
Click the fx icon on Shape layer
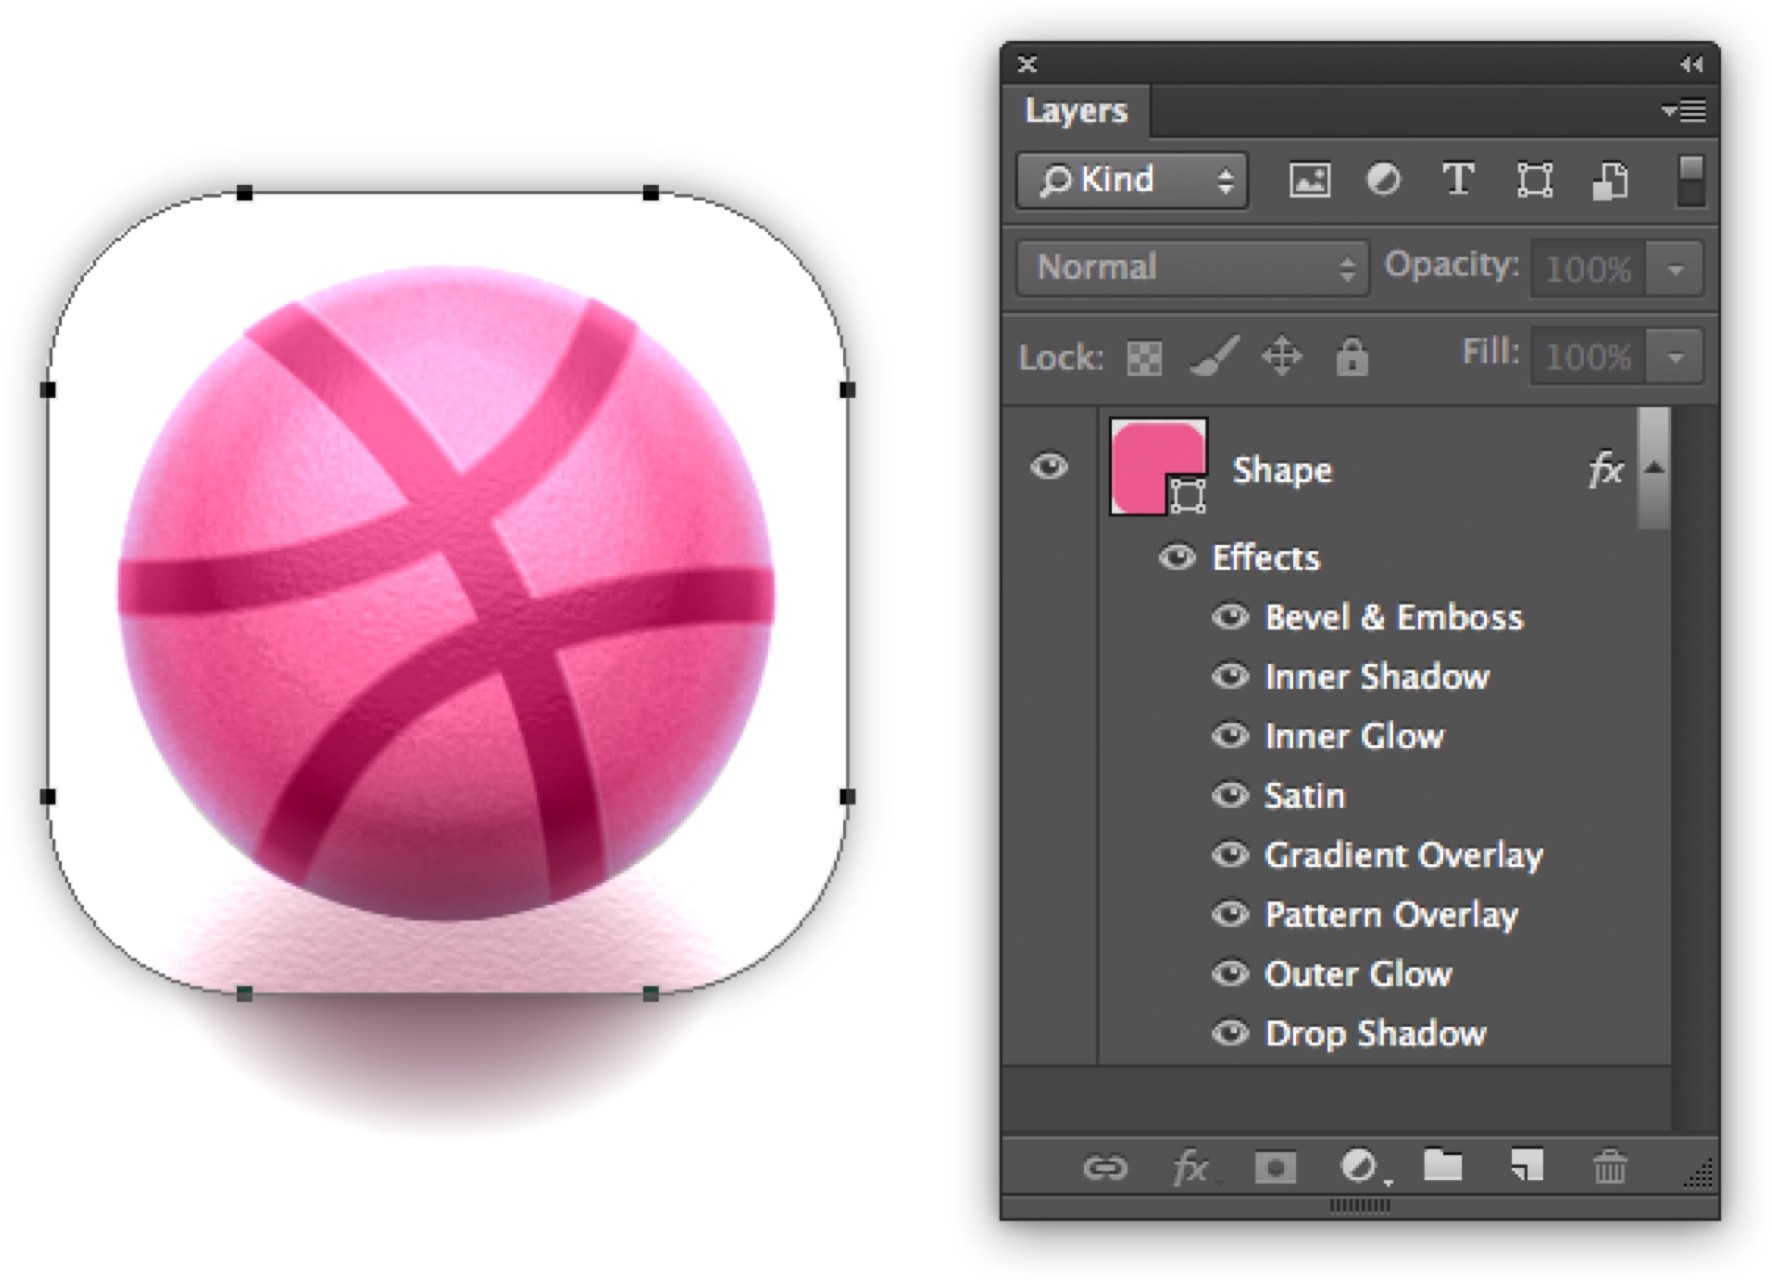[1606, 469]
